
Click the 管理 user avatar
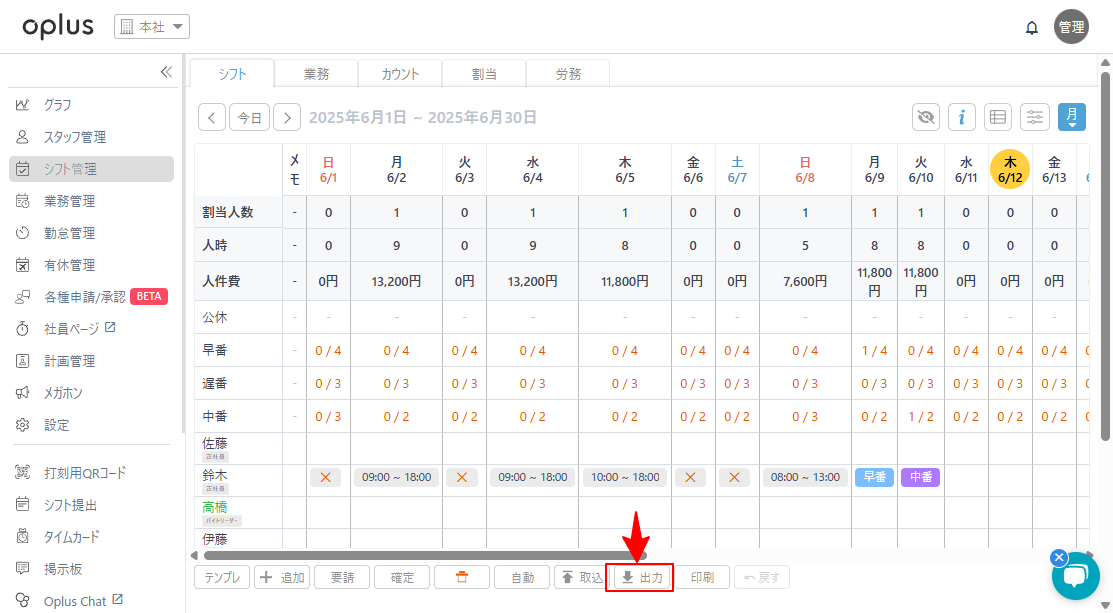coord(1071,27)
